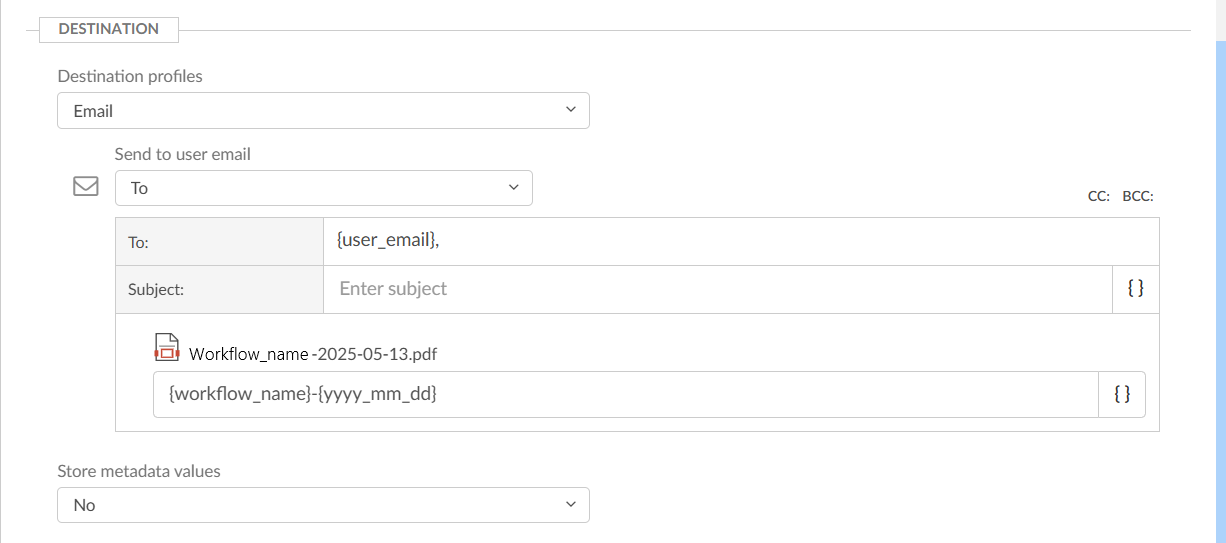
Task: Click the PDF file icon
Action: (x=166, y=347)
